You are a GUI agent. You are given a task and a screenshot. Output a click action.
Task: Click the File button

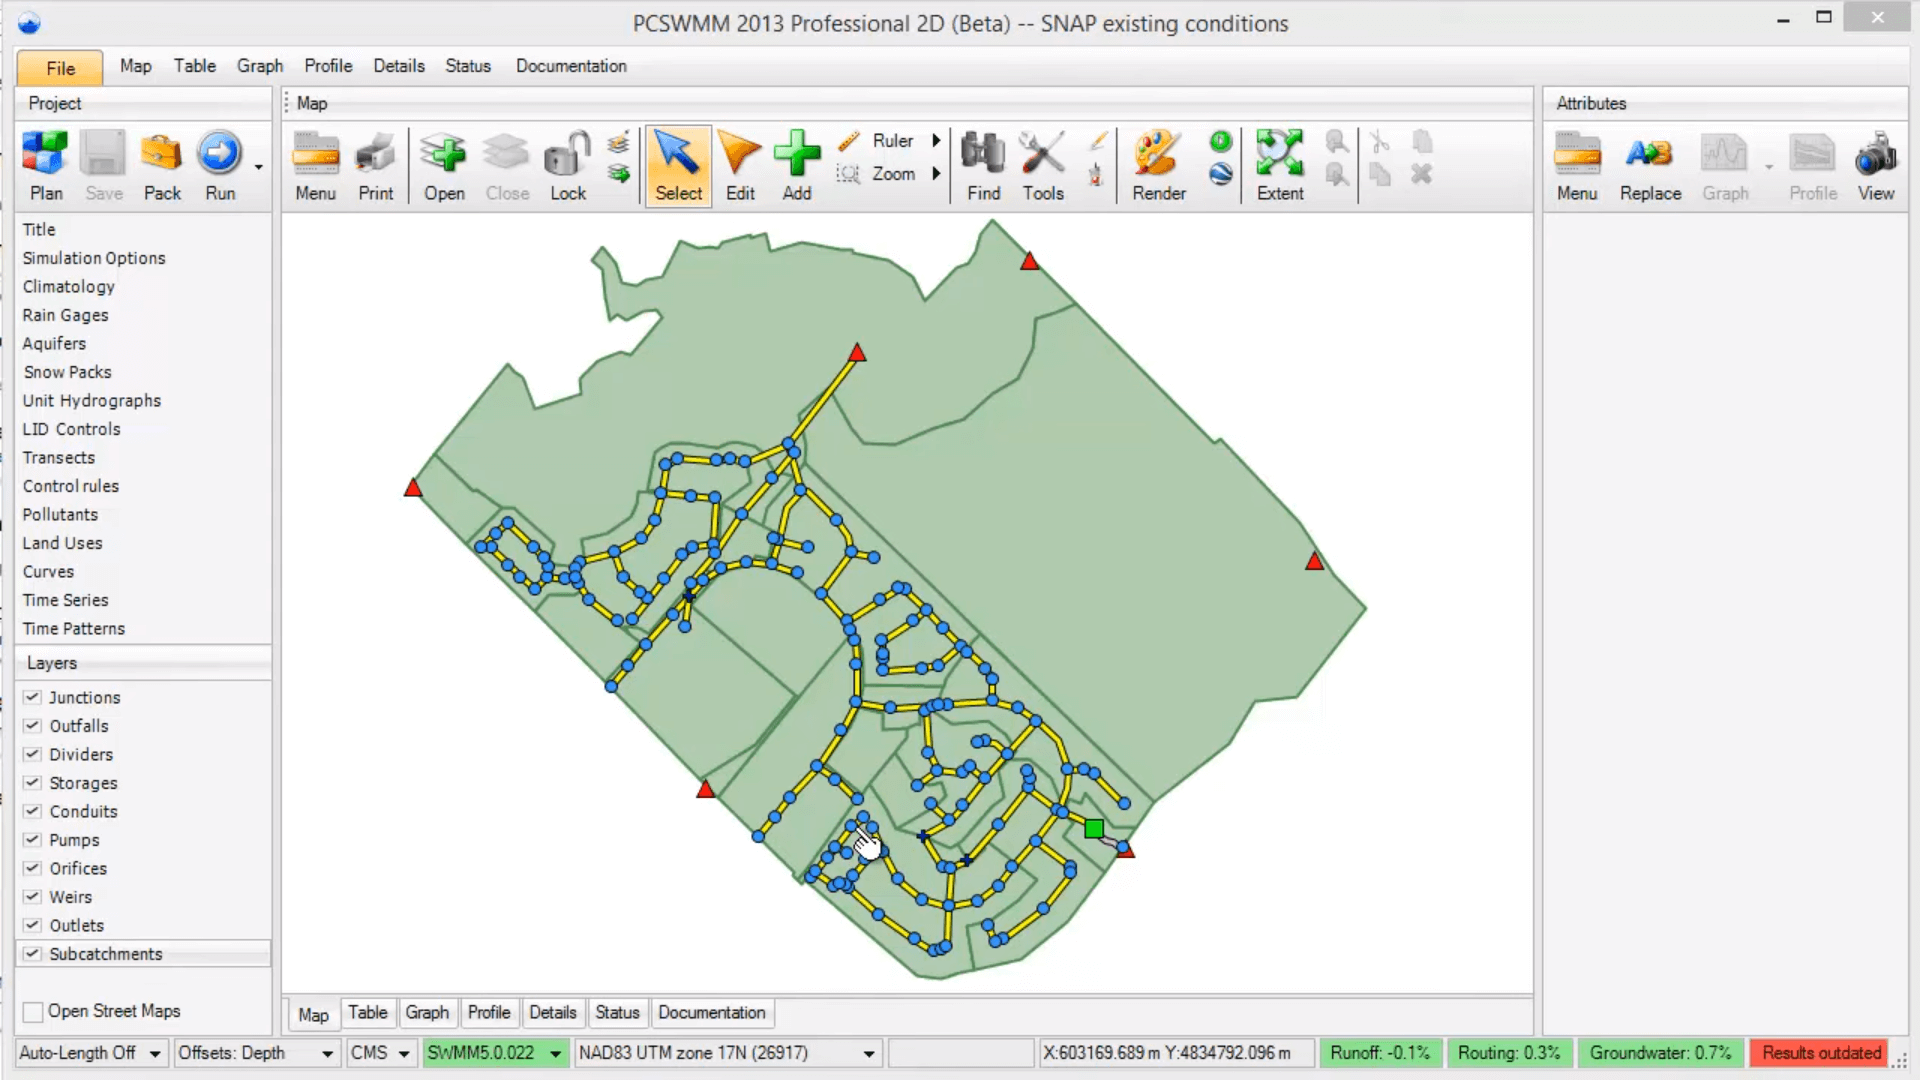click(x=60, y=68)
